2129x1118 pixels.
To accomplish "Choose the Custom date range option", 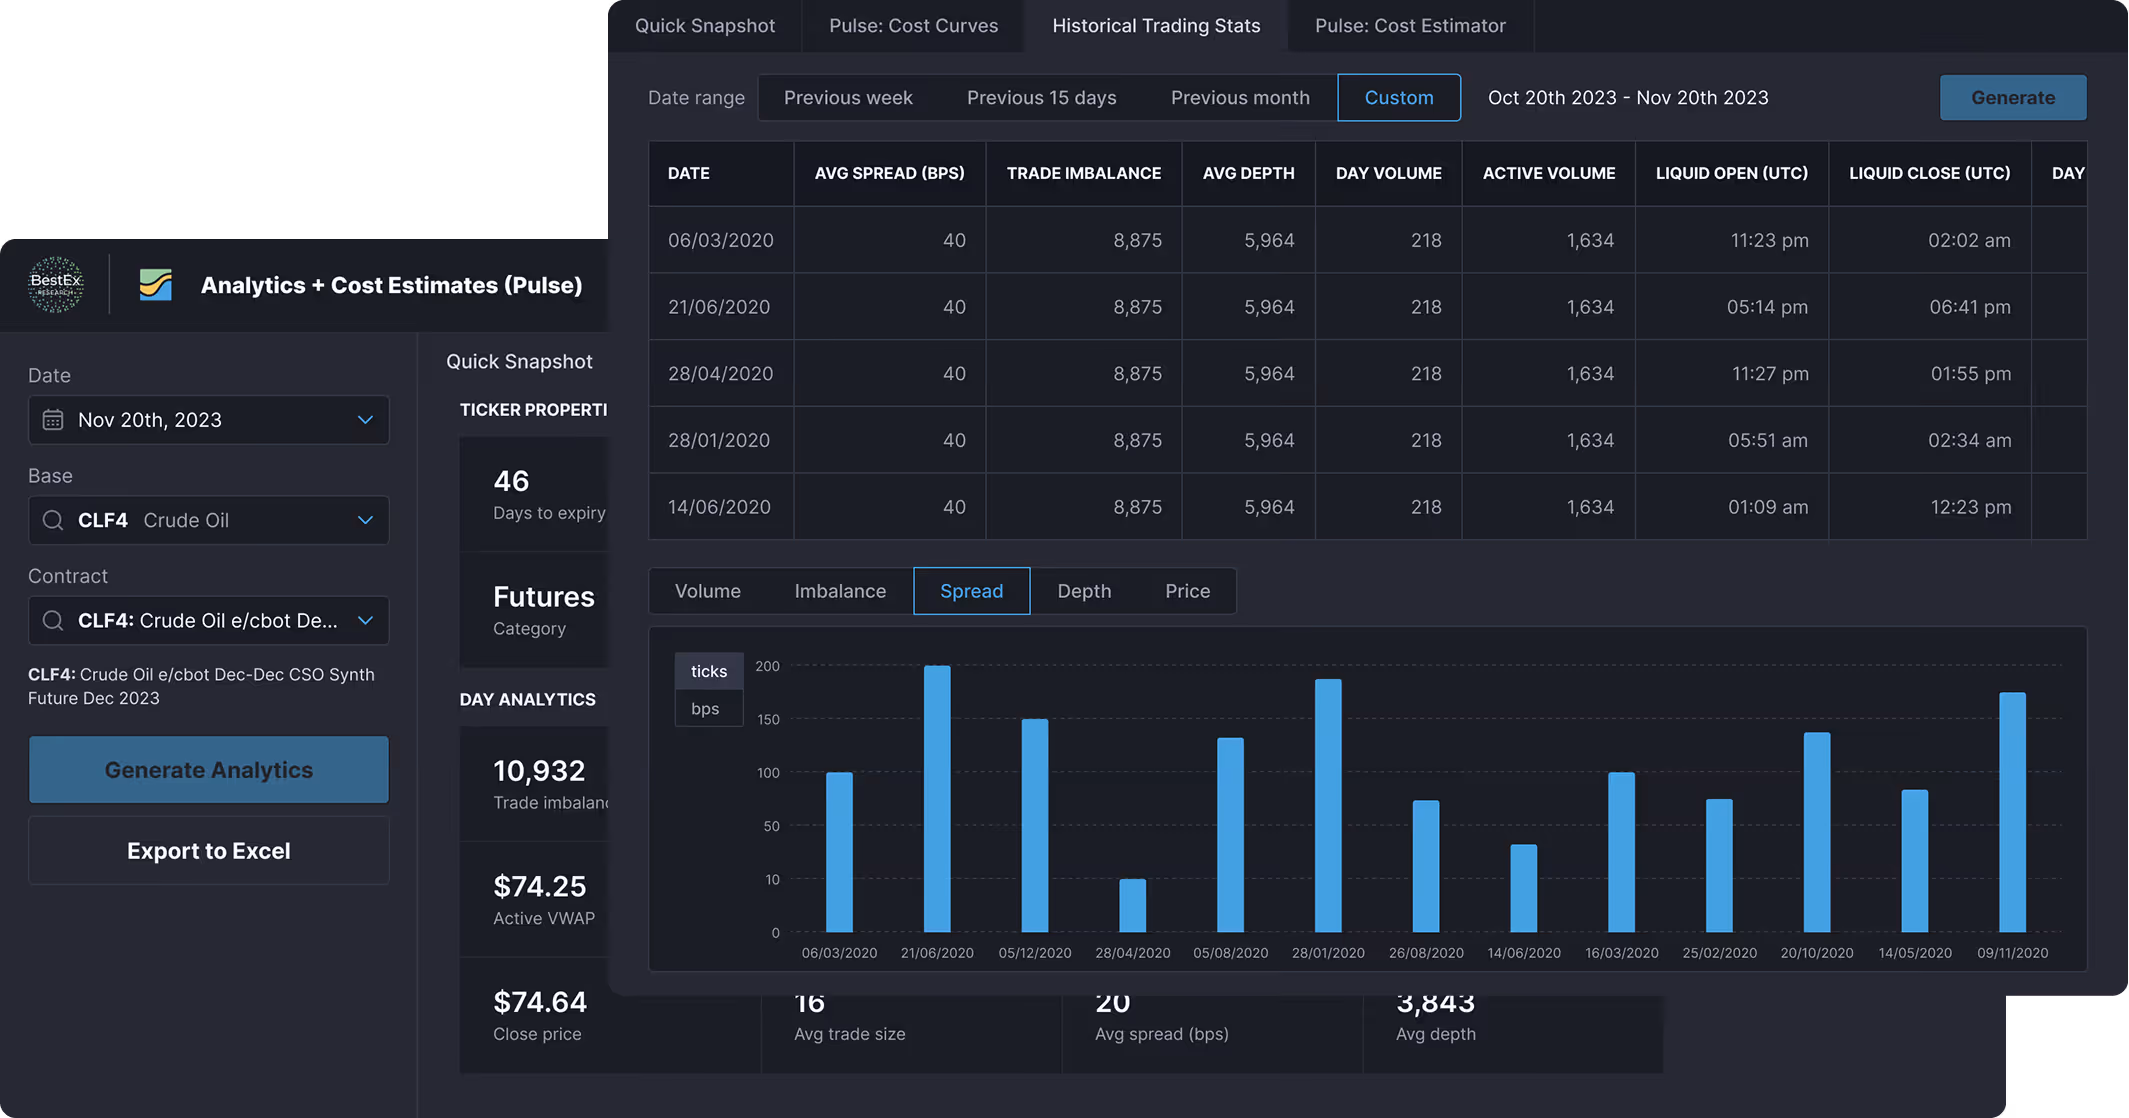I will coord(1398,98).
